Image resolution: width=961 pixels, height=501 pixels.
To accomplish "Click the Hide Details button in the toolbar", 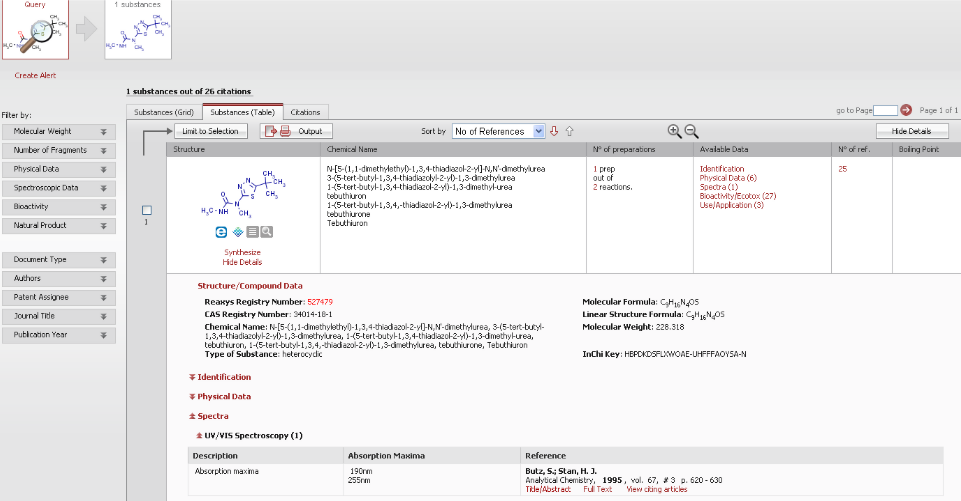I will click(911, 131).
